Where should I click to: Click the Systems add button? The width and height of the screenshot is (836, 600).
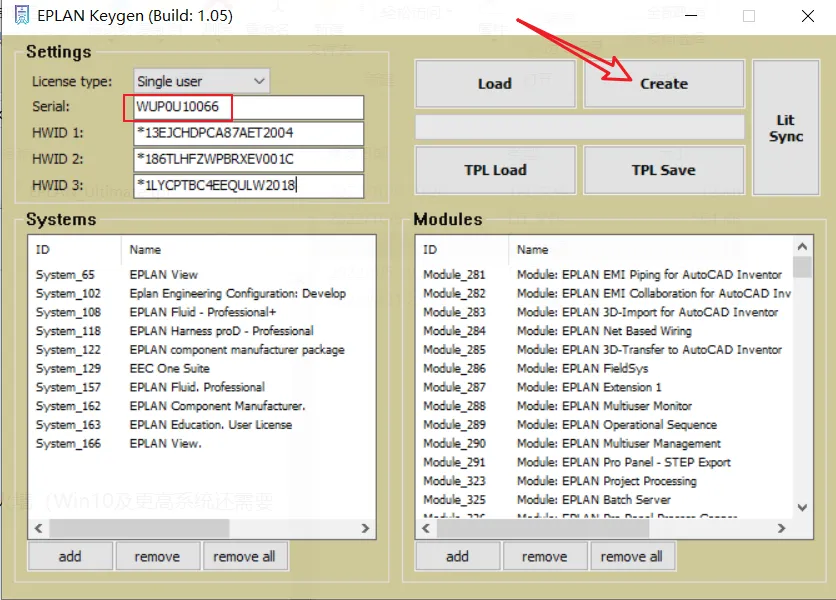pyautogui.click(x=70, y=556)
